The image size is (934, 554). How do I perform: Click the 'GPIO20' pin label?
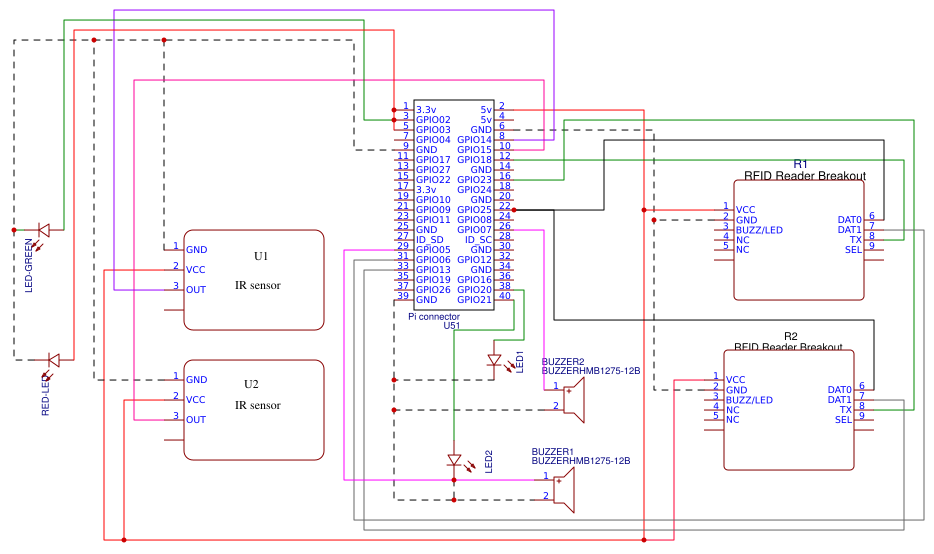(474, 290)
